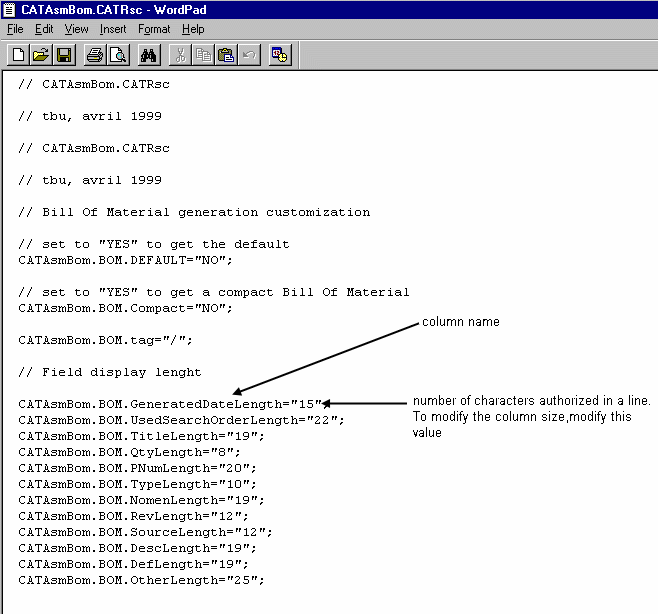The image size is (658, 614).
Task: Open the File menu
Action: tap(15, 29)
